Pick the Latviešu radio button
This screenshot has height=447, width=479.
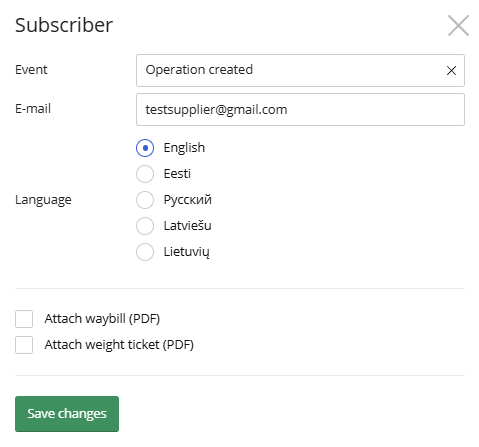pos(145,226)
